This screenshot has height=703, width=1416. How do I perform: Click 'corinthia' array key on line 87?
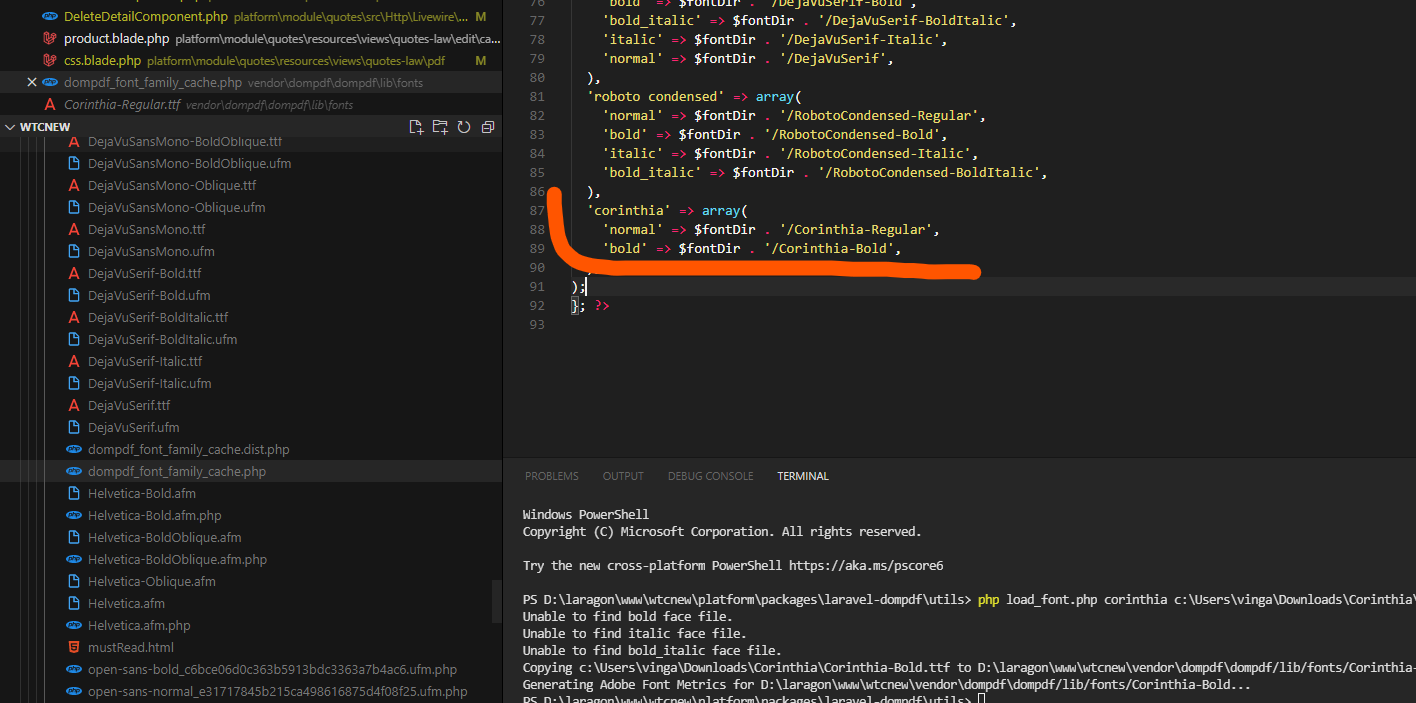629,210
